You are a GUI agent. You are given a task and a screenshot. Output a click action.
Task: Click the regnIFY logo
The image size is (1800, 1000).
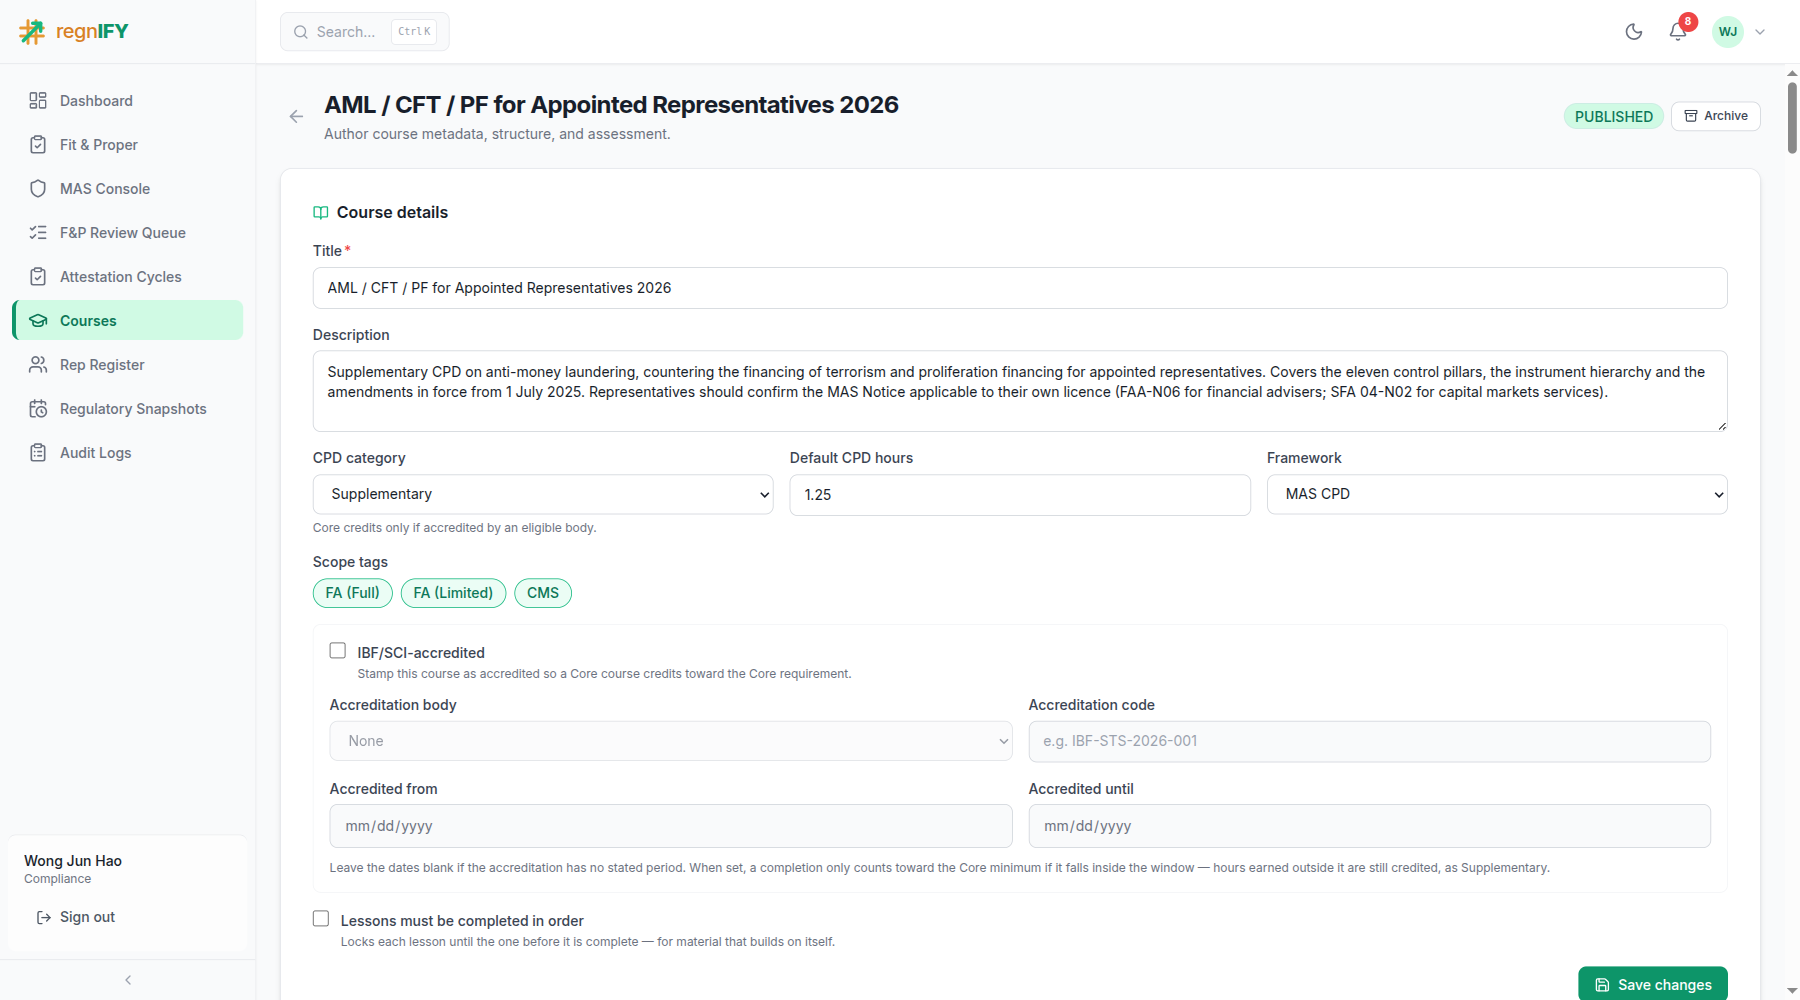coord(74,32)
